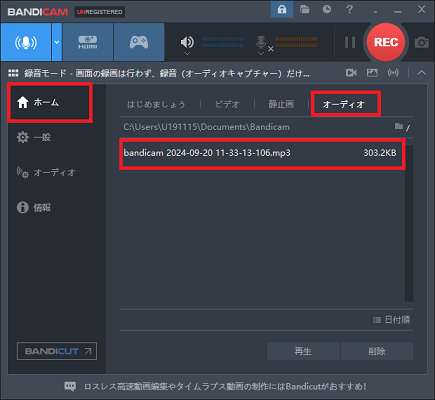This screenshot has height=400, width=435.
Task: Click the image status icon
Action: point(372,73)
